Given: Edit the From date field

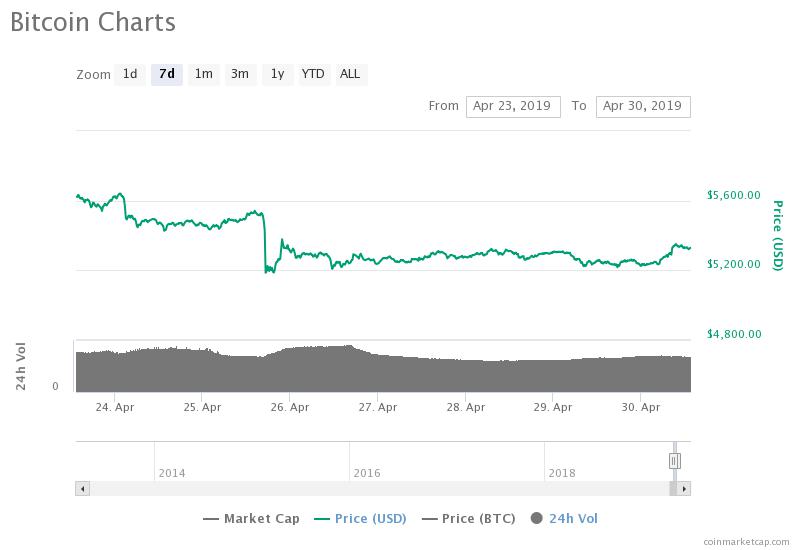Looking at the screenshot, I should coord(513,107).
